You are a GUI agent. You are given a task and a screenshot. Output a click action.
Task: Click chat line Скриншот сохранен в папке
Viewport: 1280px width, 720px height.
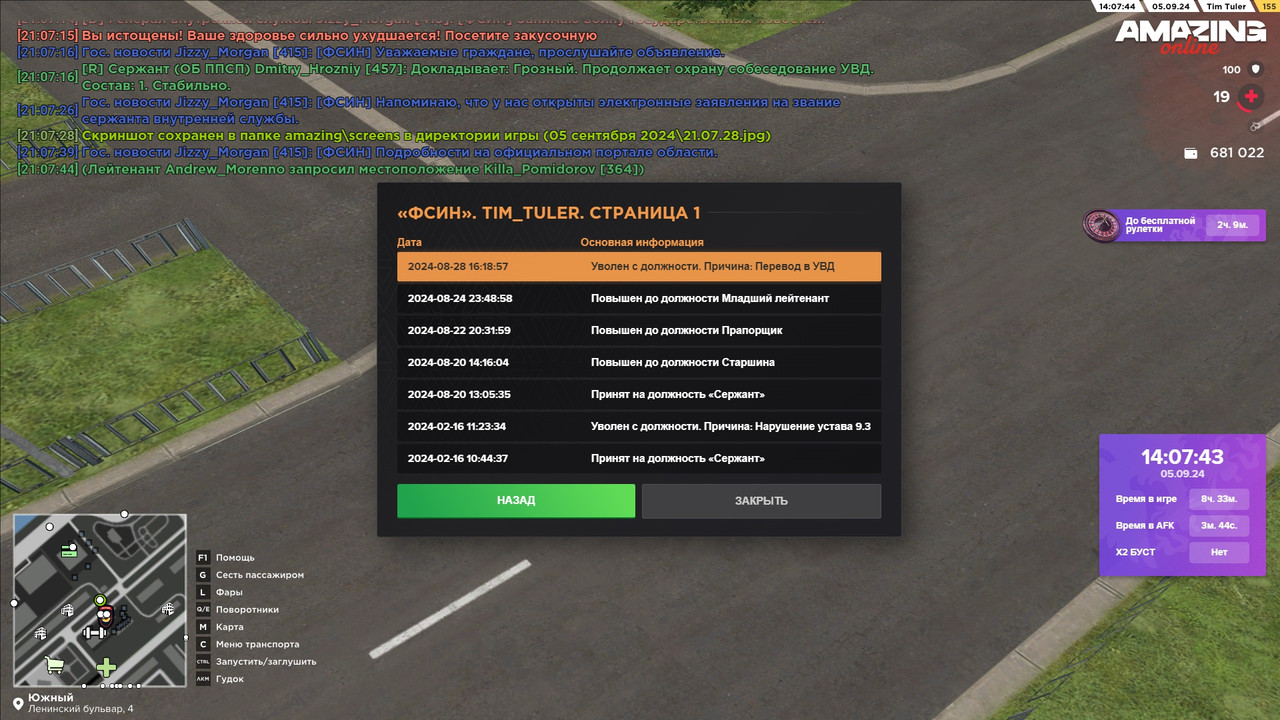click(x=394, y=135)
